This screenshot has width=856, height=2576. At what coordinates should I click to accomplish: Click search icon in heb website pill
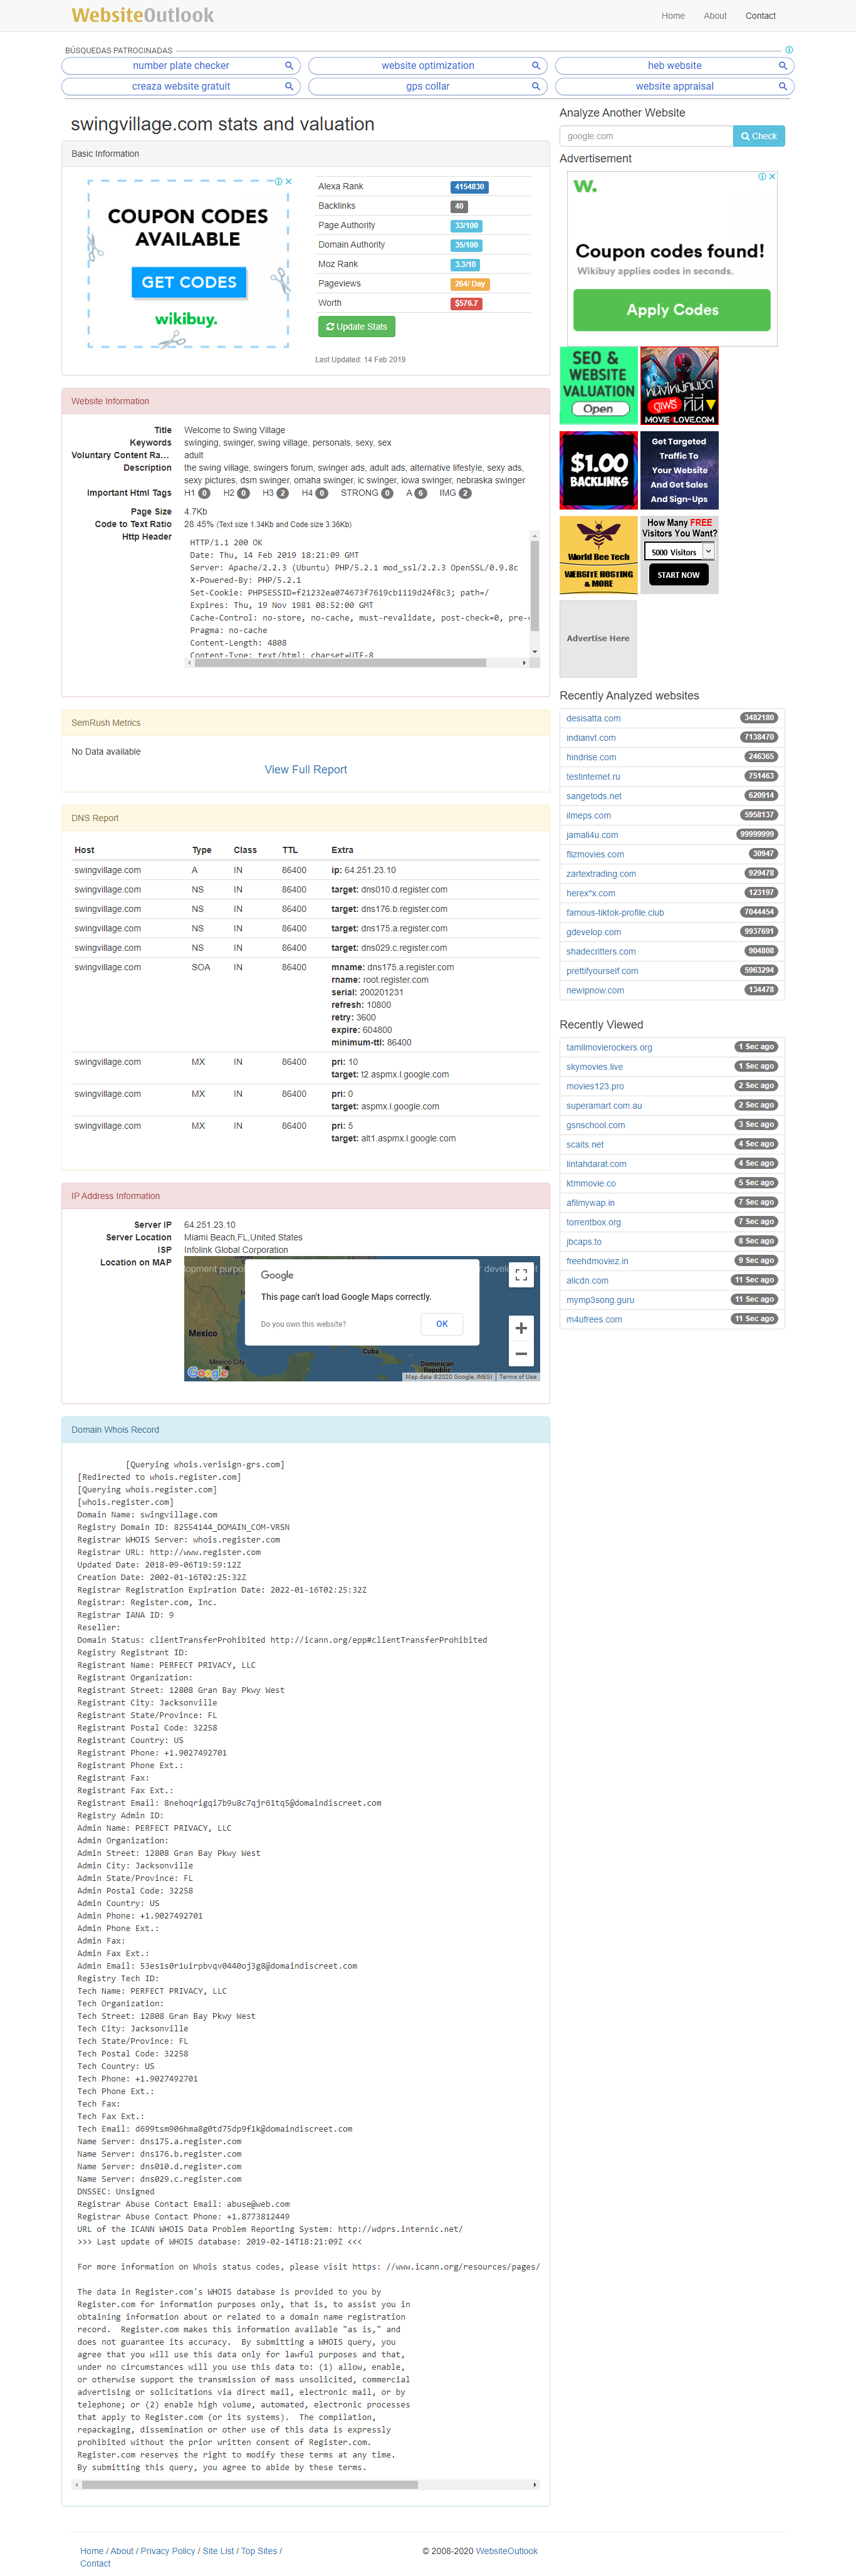783,66
